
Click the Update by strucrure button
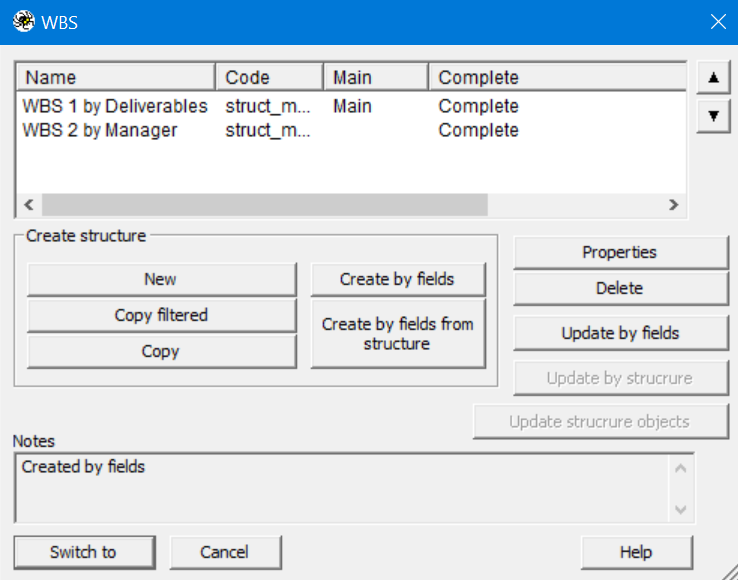coord(621,378)
